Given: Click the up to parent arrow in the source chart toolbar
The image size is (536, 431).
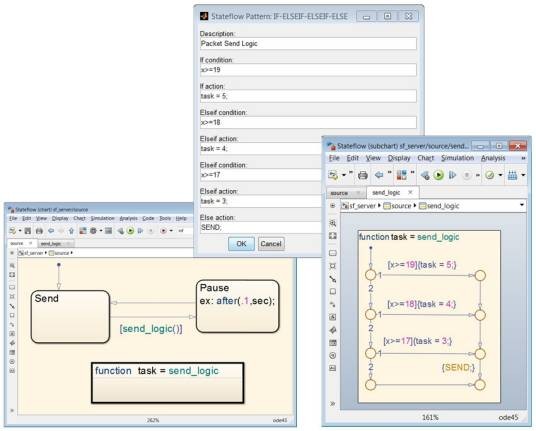Looking at the screenshot, I should point(71,231).
